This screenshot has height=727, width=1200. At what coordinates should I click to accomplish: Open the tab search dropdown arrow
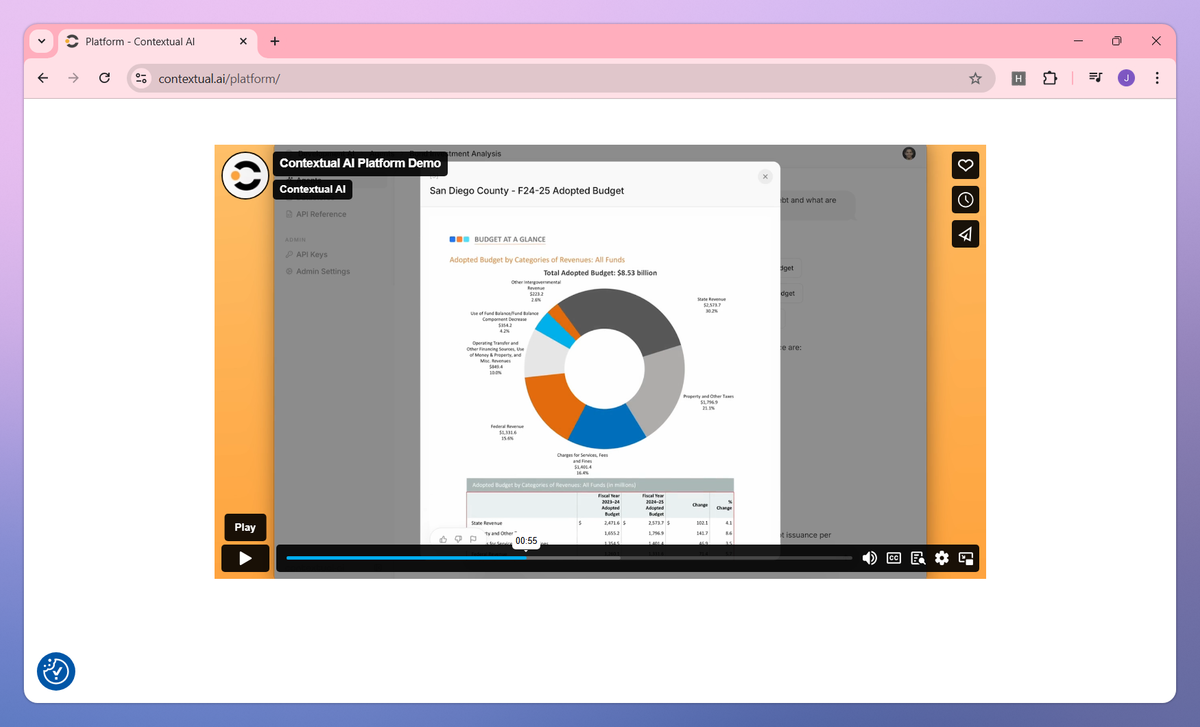(x=41, y=42)
